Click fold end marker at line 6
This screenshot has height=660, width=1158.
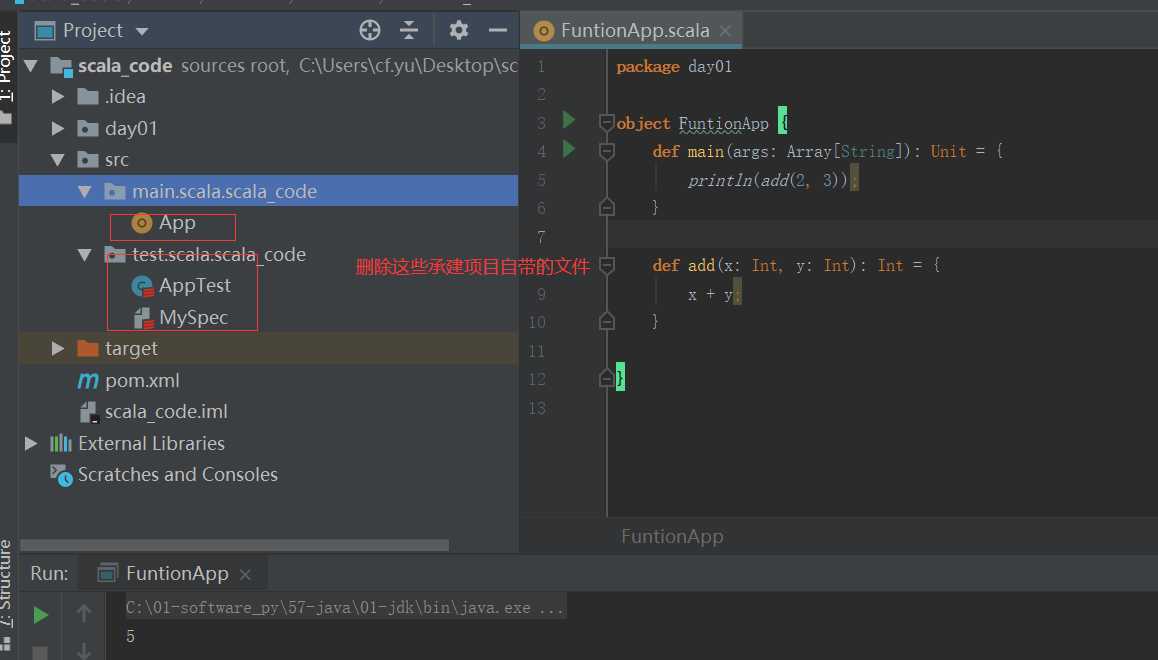coord(606,207)
